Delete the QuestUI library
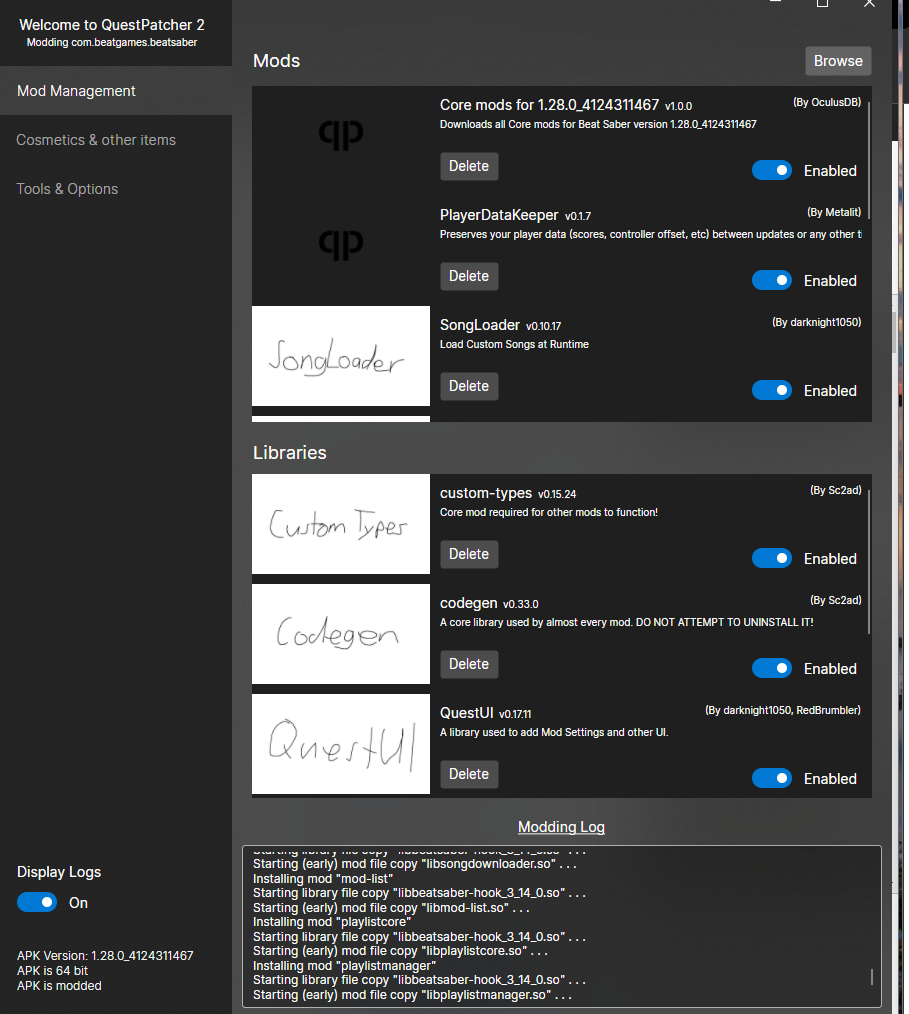The height and width of the screenshot is (1014, 909). (x=469, y=774)
